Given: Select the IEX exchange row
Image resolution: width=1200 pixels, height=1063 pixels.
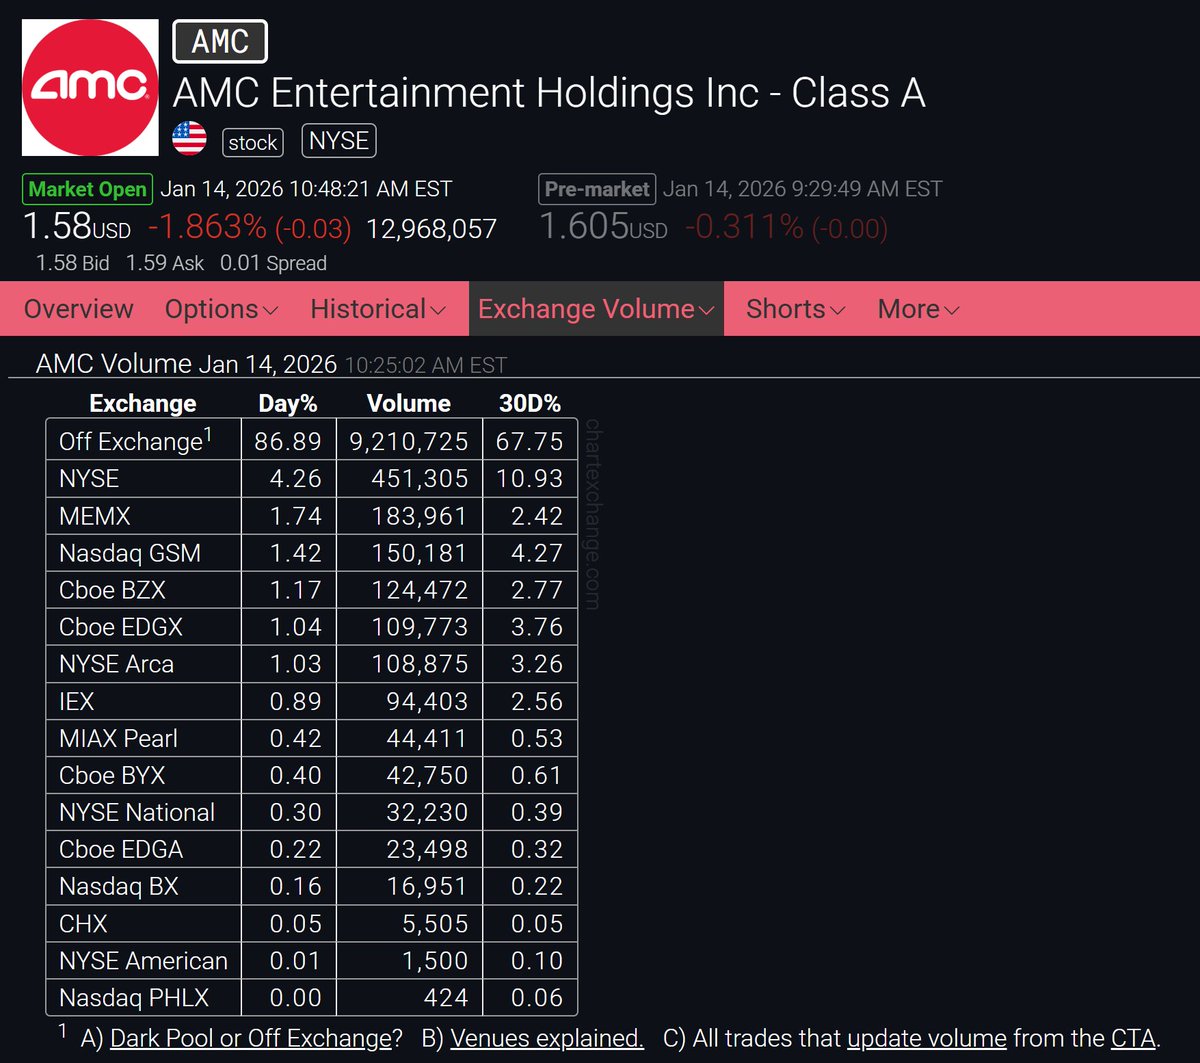Looking at the screenshot, I should [x=311, y=701].
